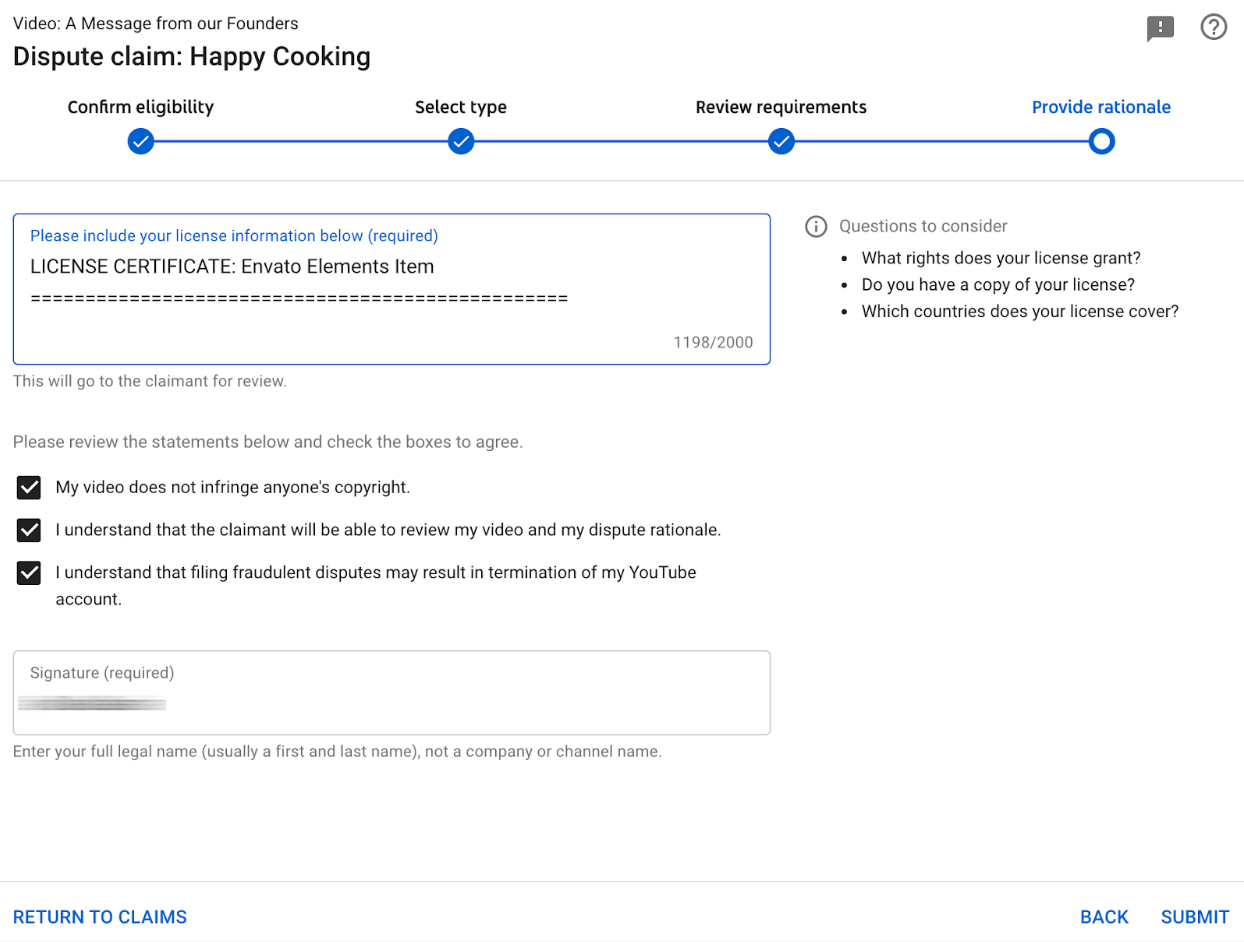Click the Review requirements step checkmark circle

[781, 142]
